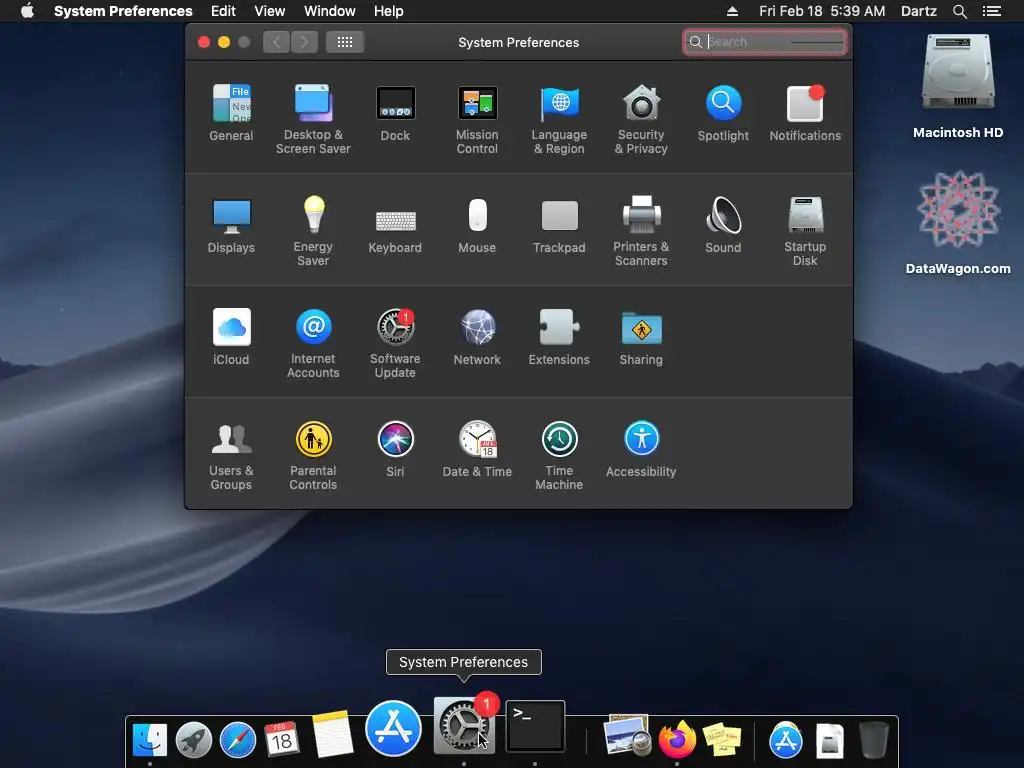Open Language & Region preferences
This screenshot has width=1024, height=768.
pyautogui.click(x=559, y=119)
